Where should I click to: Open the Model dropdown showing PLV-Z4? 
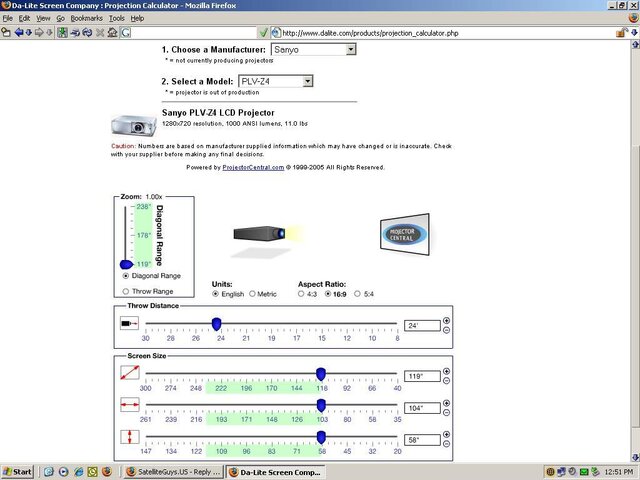click(276, 81)
